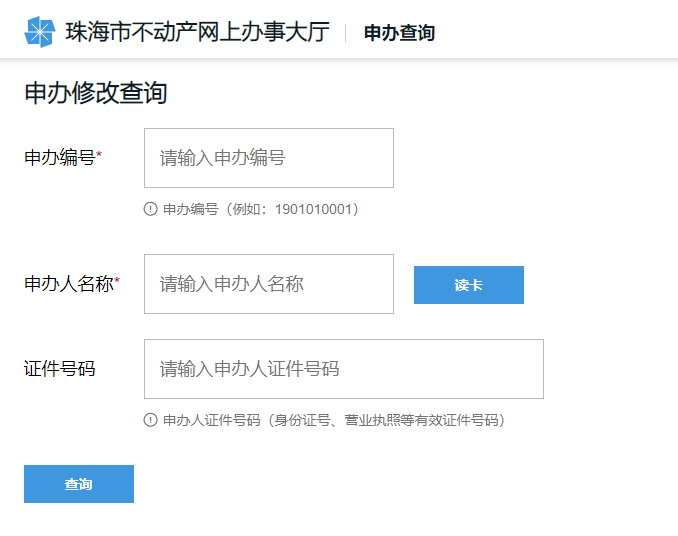Click the red asterisk after 申办编号
The image size is (678, 536).
pos(99,156)
